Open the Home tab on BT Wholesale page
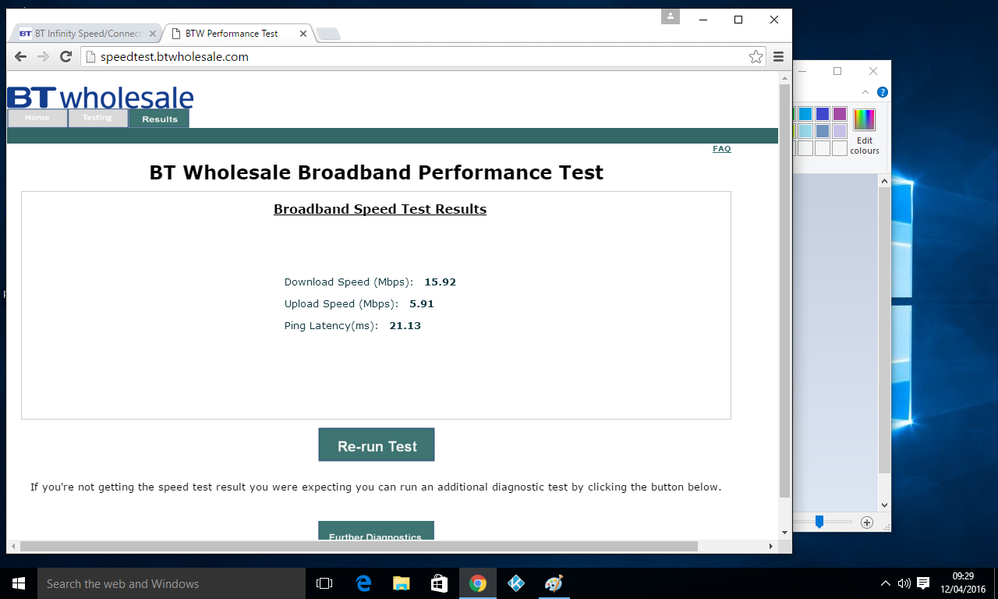Image resolution: width=998 pixels, height=599 pixels. click(37, 118)
